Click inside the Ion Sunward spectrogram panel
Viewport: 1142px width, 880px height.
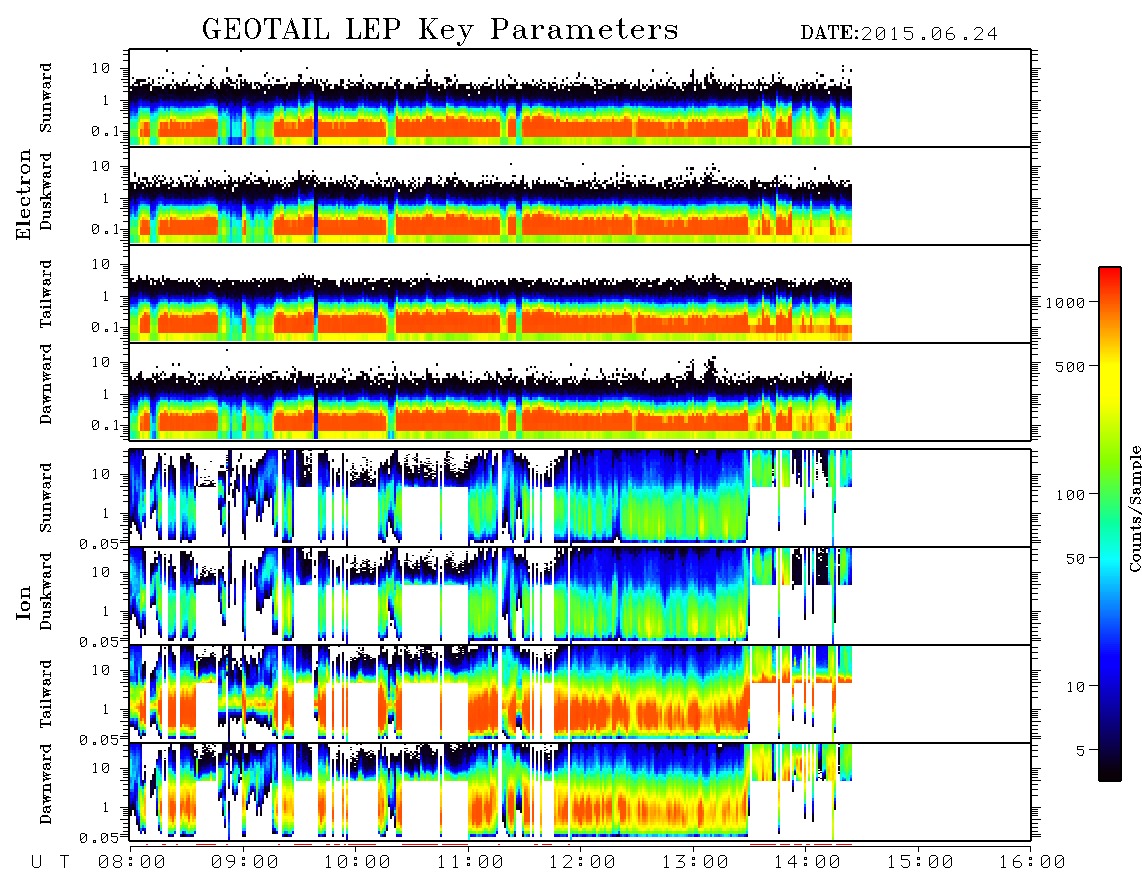coord(580,498)
